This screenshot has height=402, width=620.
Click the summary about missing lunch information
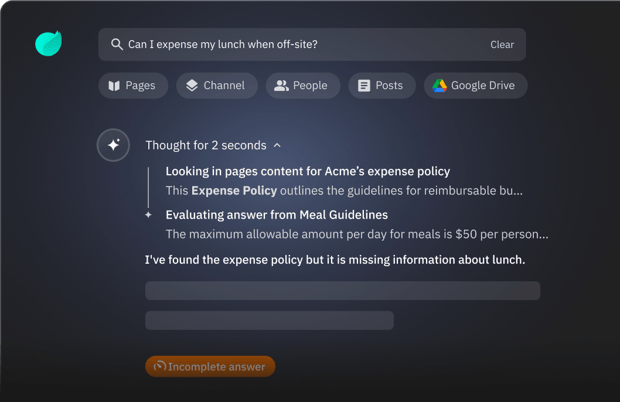click(335, 260)
